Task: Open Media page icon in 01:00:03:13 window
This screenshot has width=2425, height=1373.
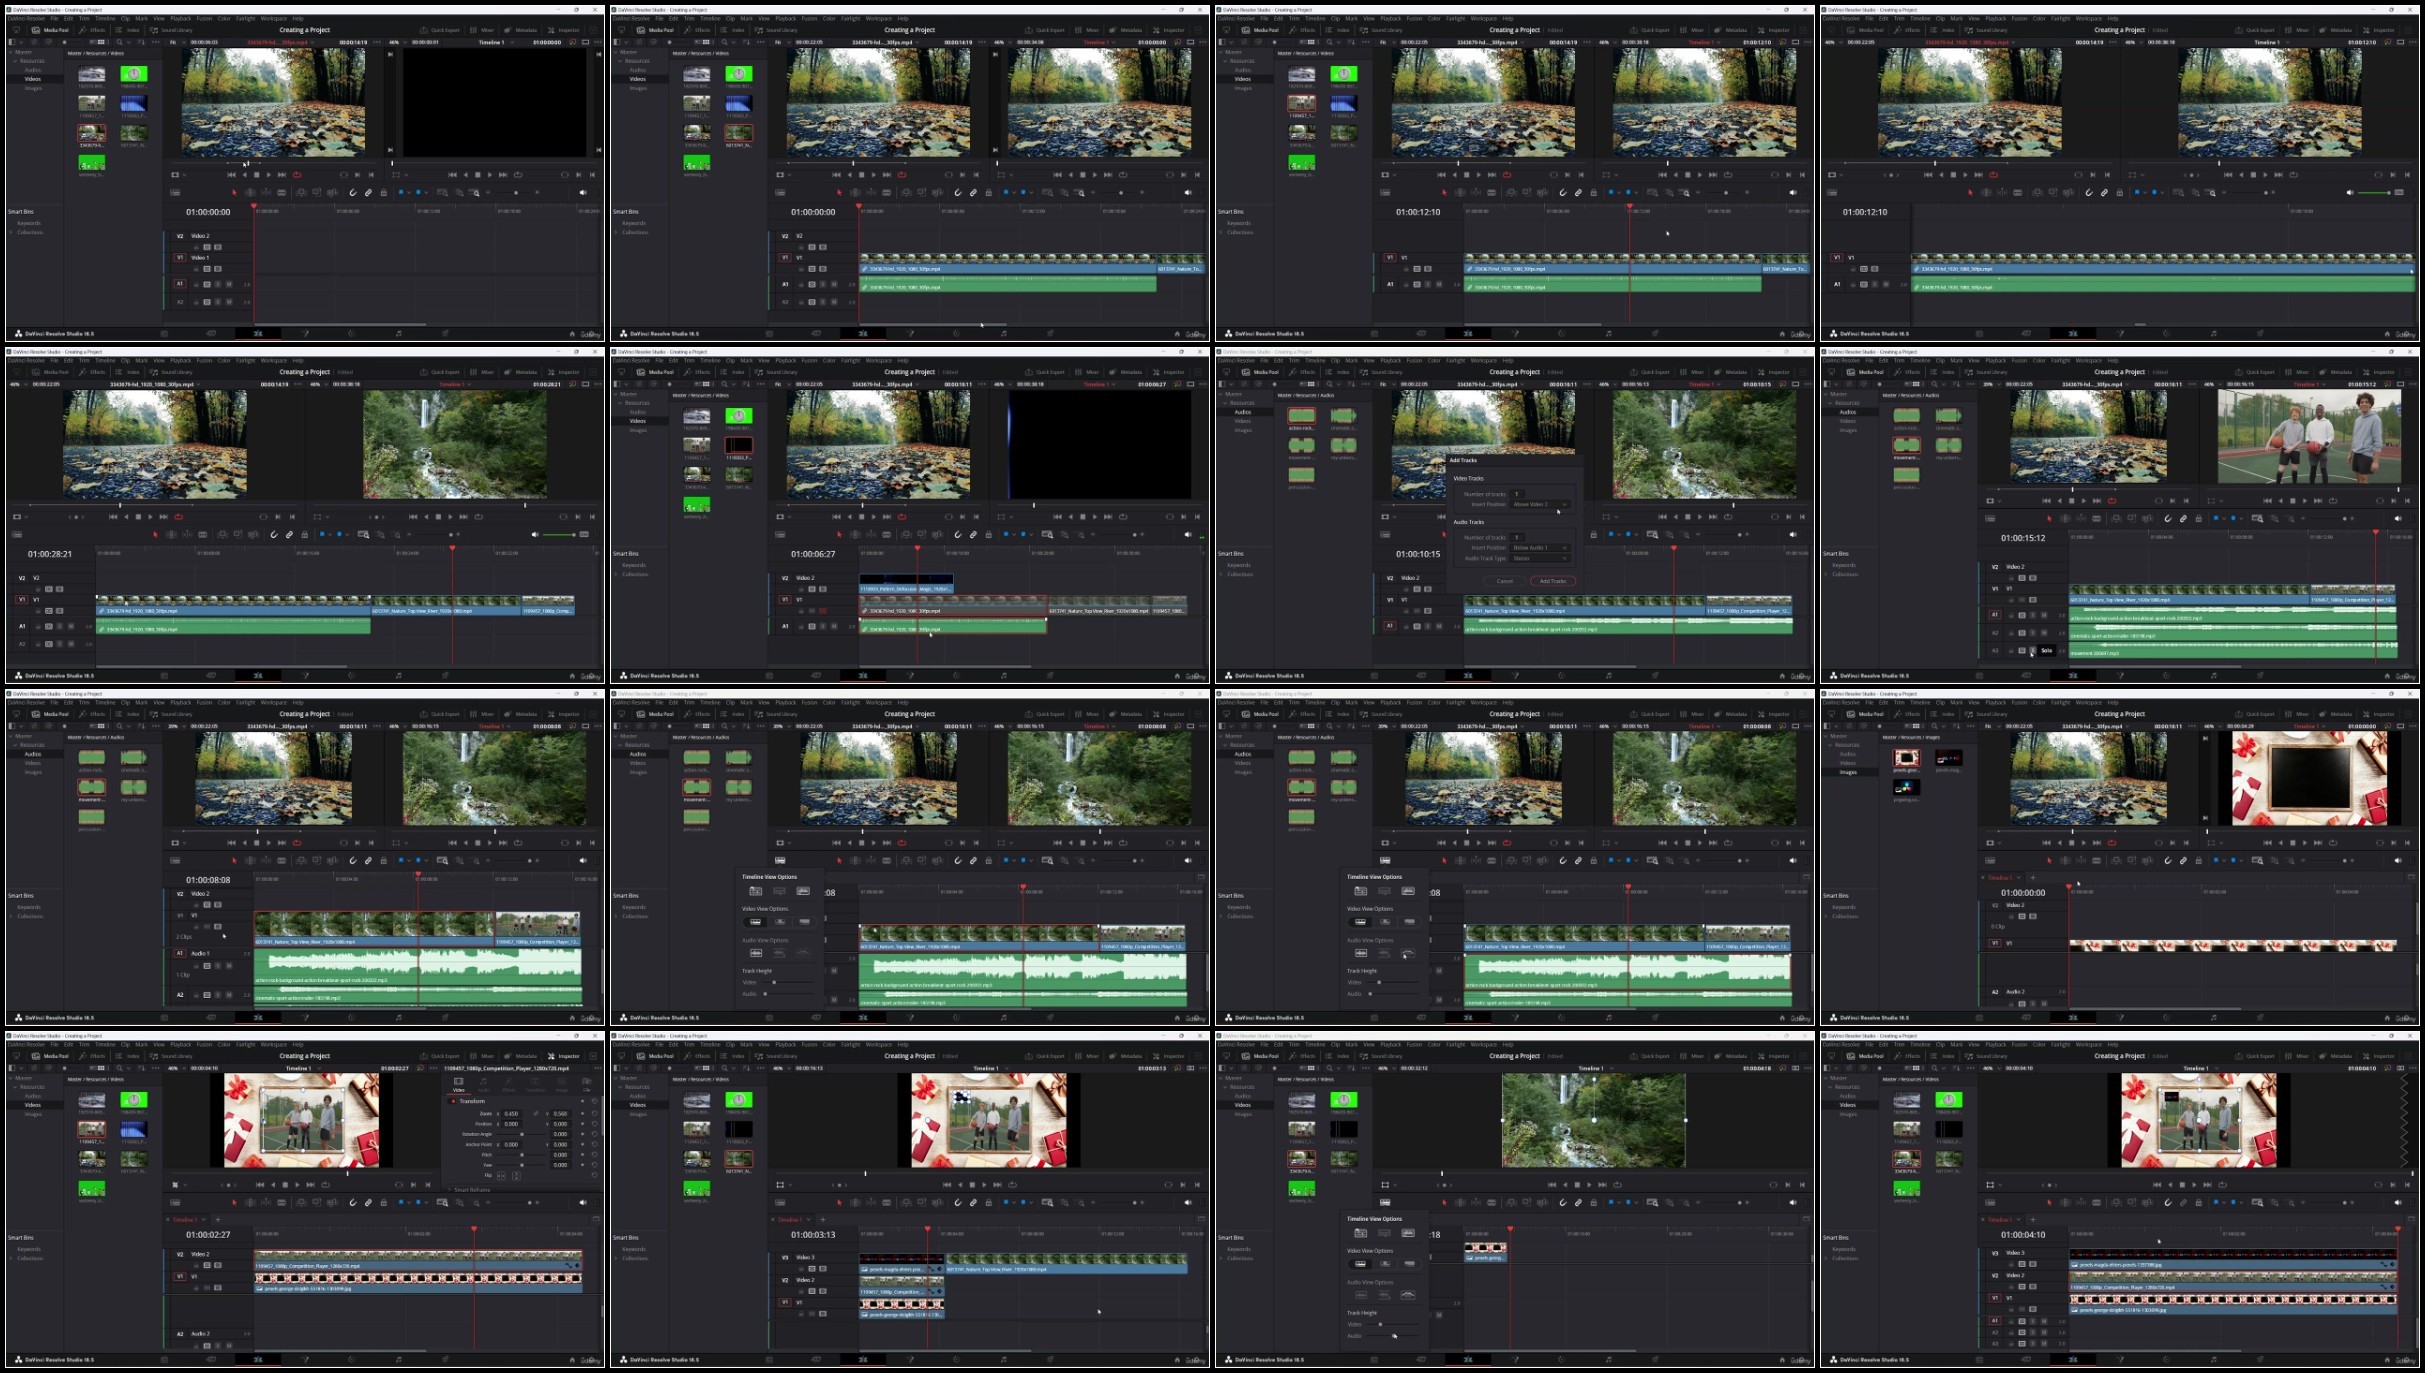Action: pyautogui.click(x=769, y=1360)
